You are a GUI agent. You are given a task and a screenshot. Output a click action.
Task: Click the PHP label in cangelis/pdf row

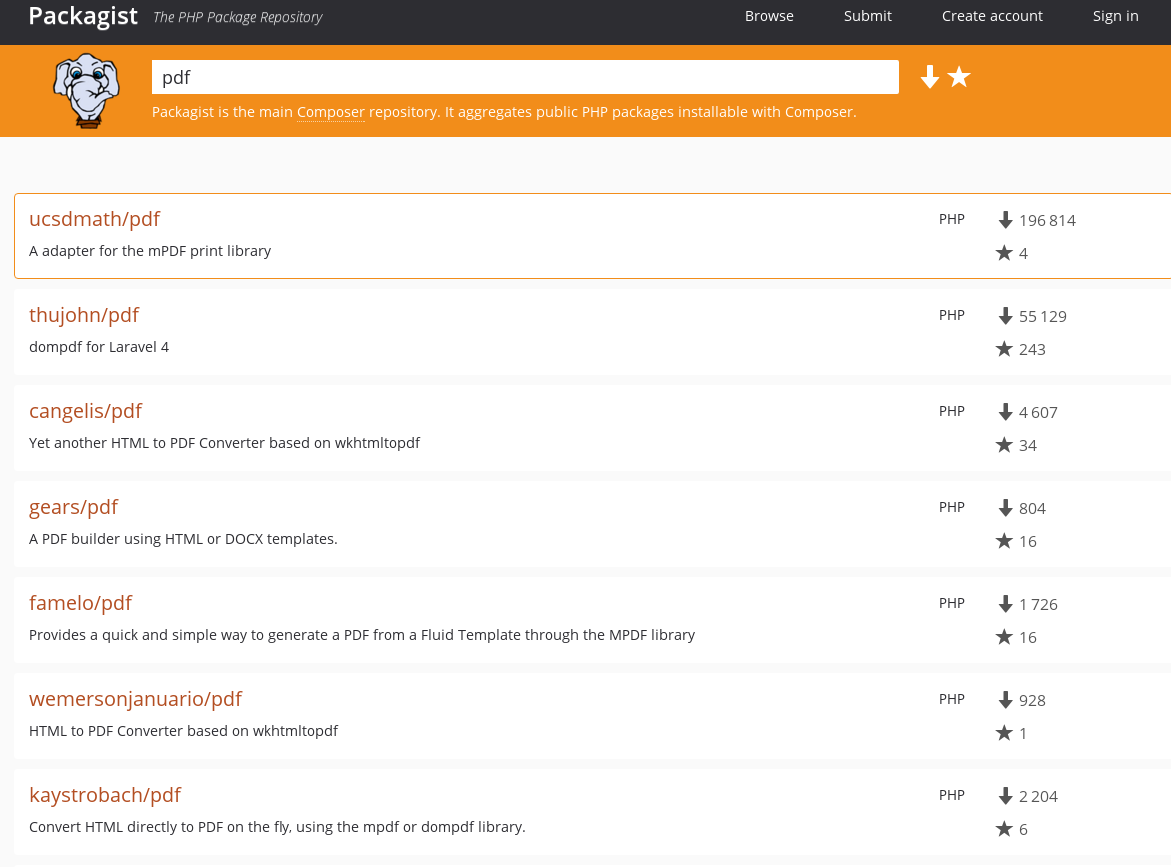point(951,411)
